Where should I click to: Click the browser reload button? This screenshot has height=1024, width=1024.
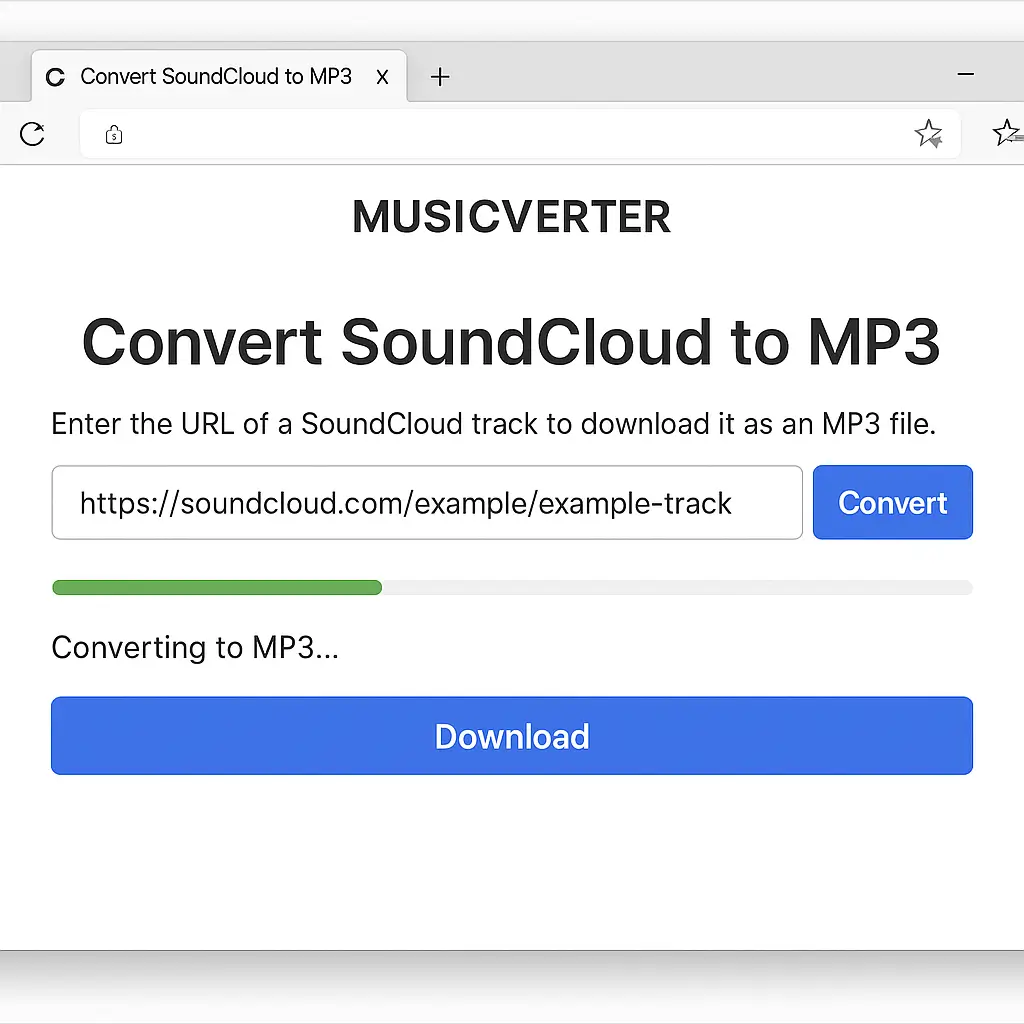[32, 134]
